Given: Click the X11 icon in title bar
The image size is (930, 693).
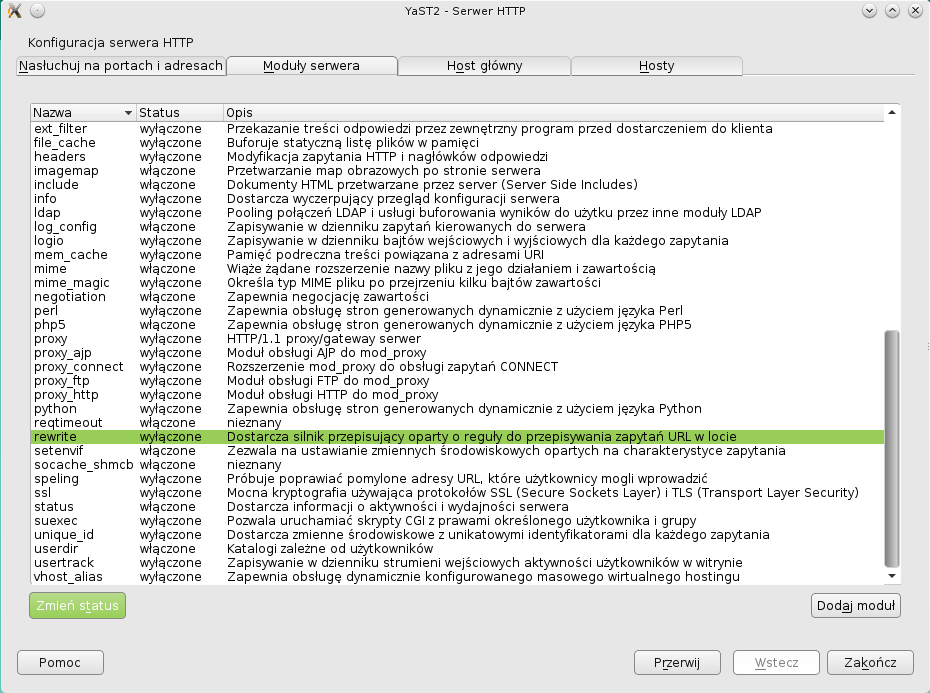Looking at the screenshot, I should point(14,10).
